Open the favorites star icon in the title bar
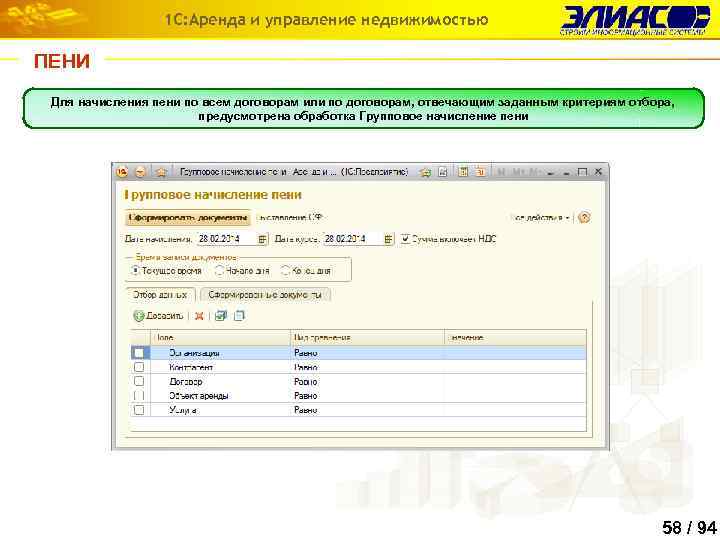Image resolution: width=720 pixels, height=540 pixels. tap(161, 172)
